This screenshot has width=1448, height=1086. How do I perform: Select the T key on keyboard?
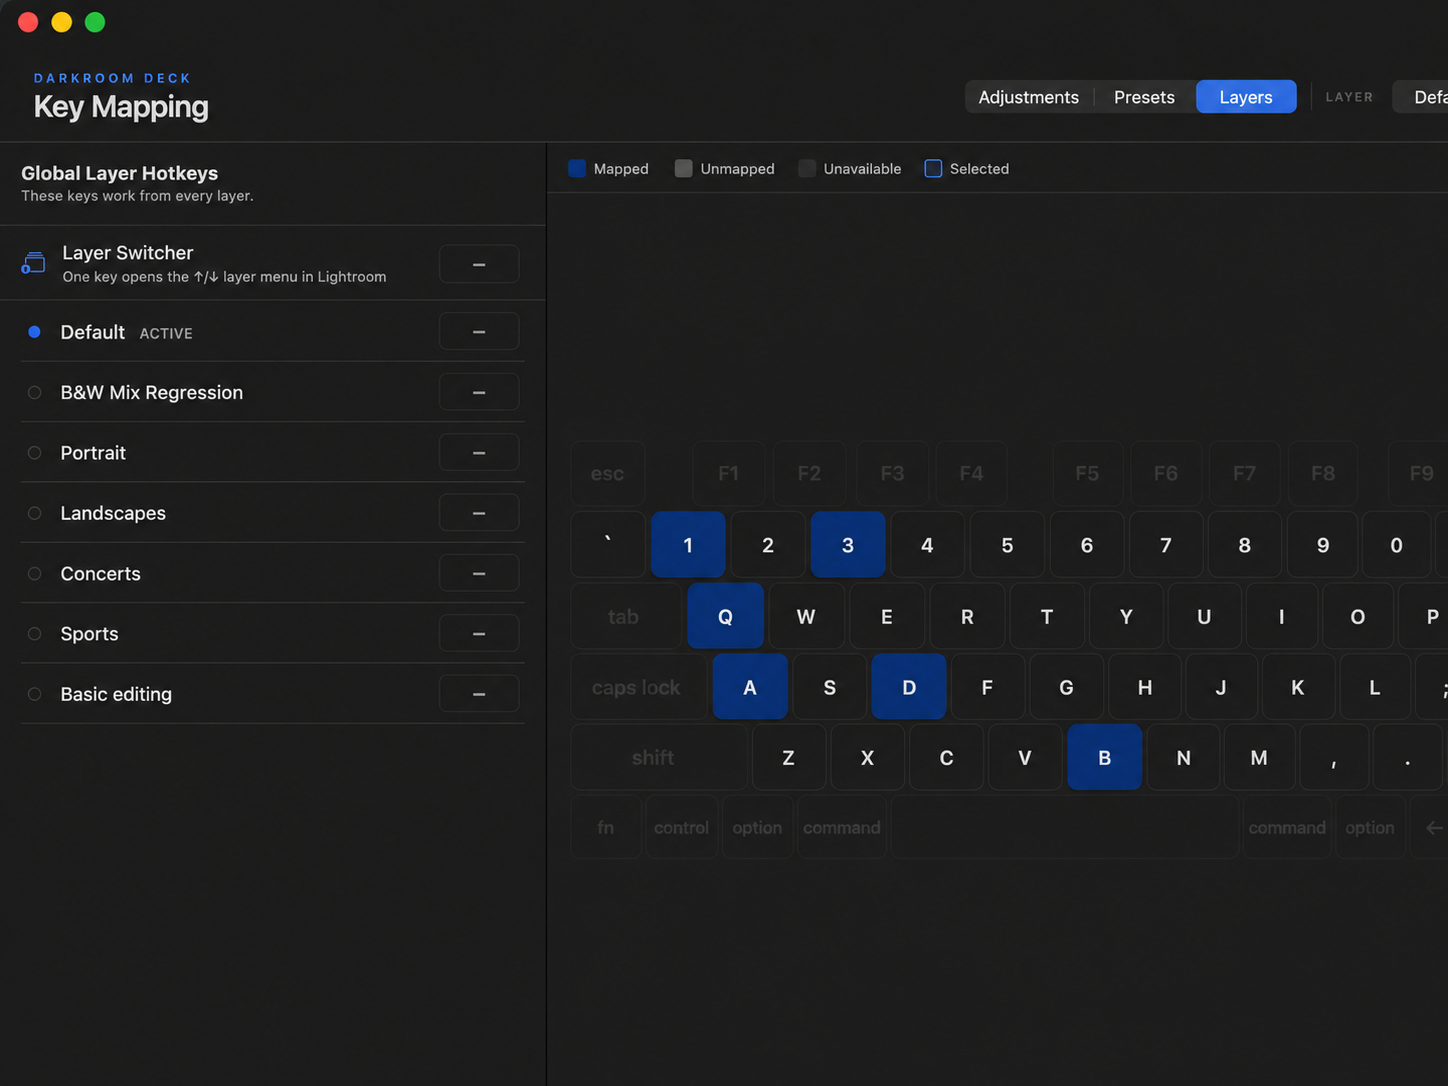click(1047, 617)
